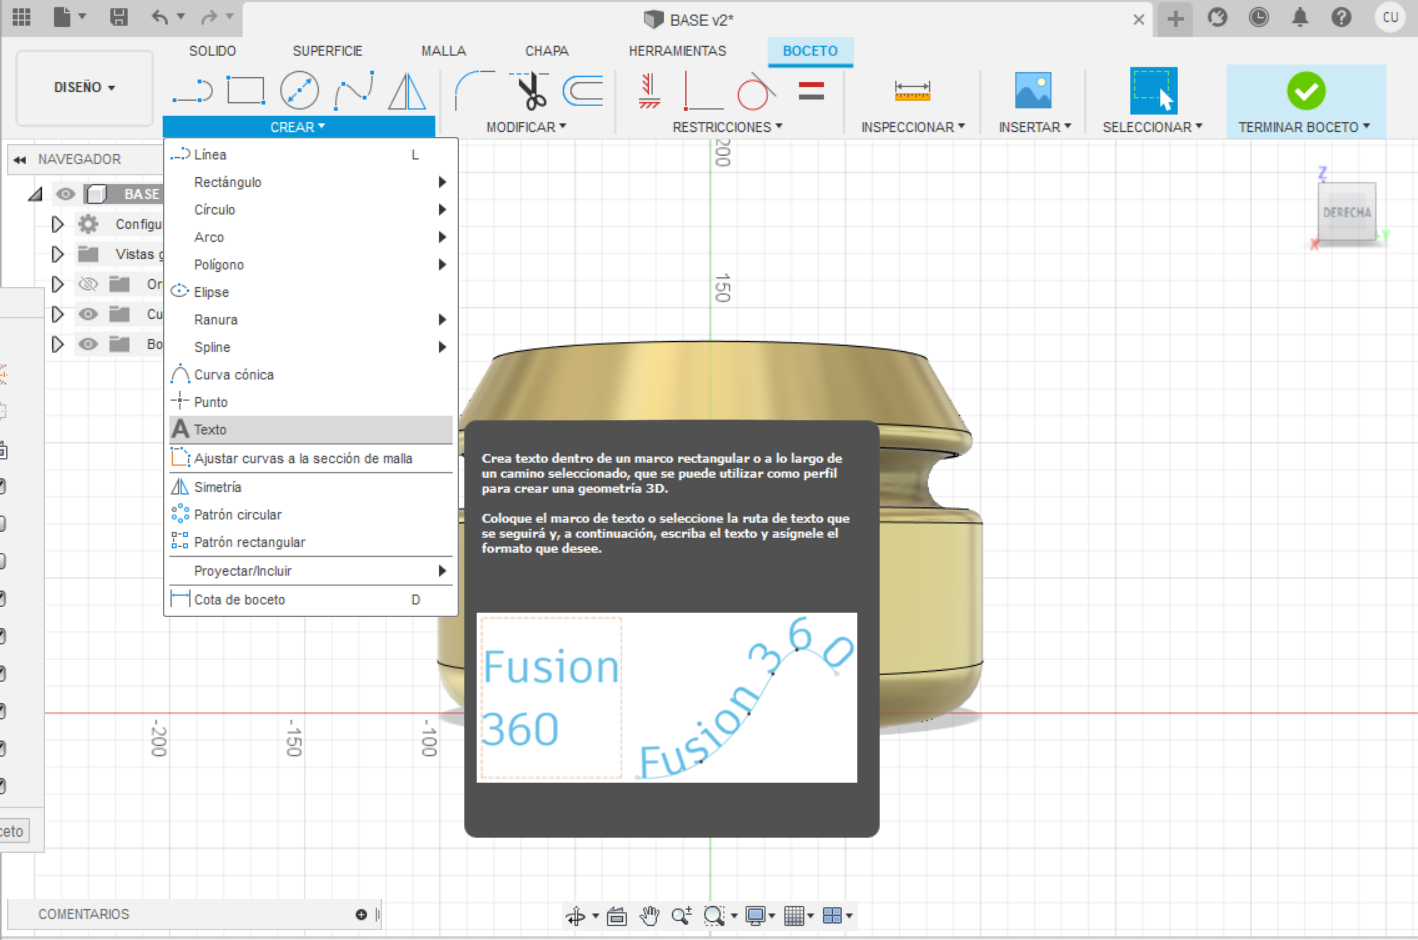The height and width of the screenshot is (940, 1418).
Task: Select the Offset tool in toolbar
Action: click(583, 91)
